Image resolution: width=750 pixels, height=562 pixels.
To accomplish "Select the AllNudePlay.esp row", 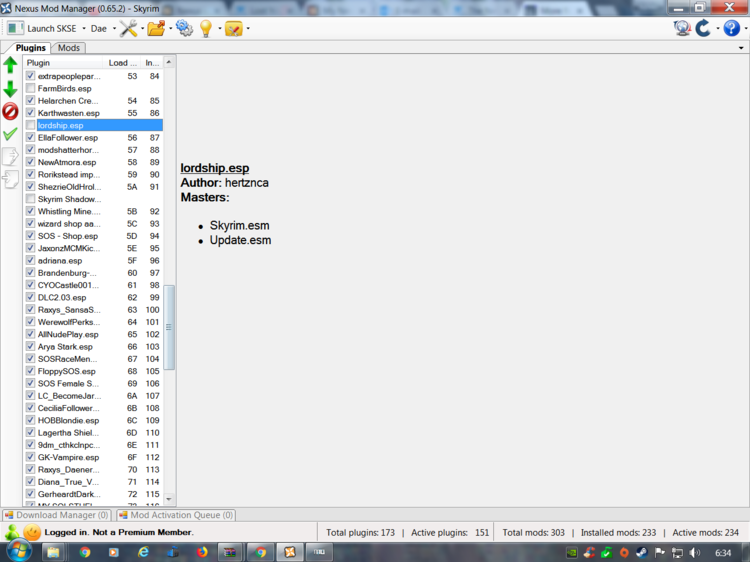I will 93,334.
